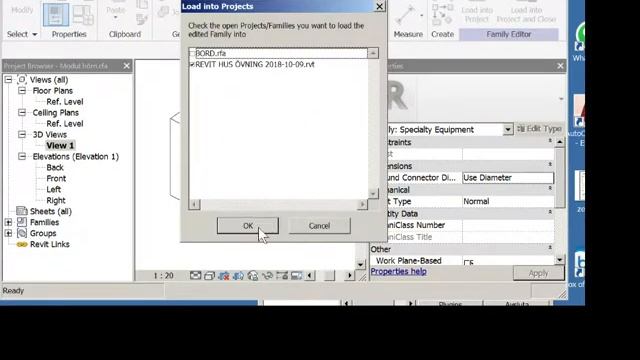Toggle crop view icon with red x
This screenshot has height=360, width=640.
coord(224,276)
